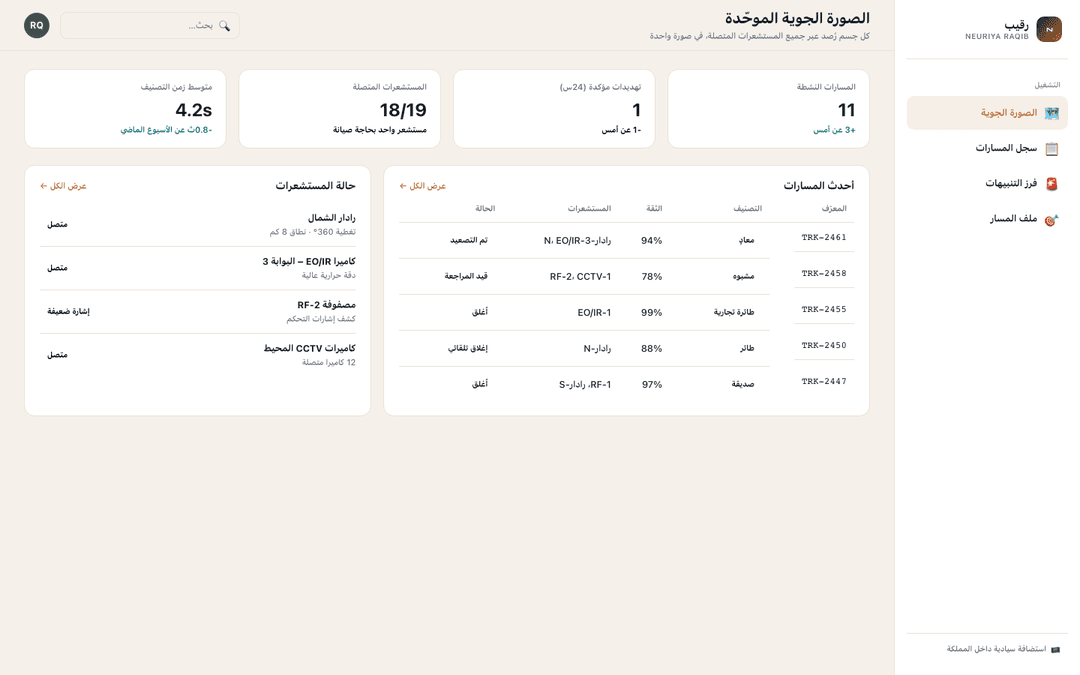Select the كاميرات CCTV المحيط sensor row
Image resolution: width=1080 pixels, height=675 pixels.
[198, 355]
